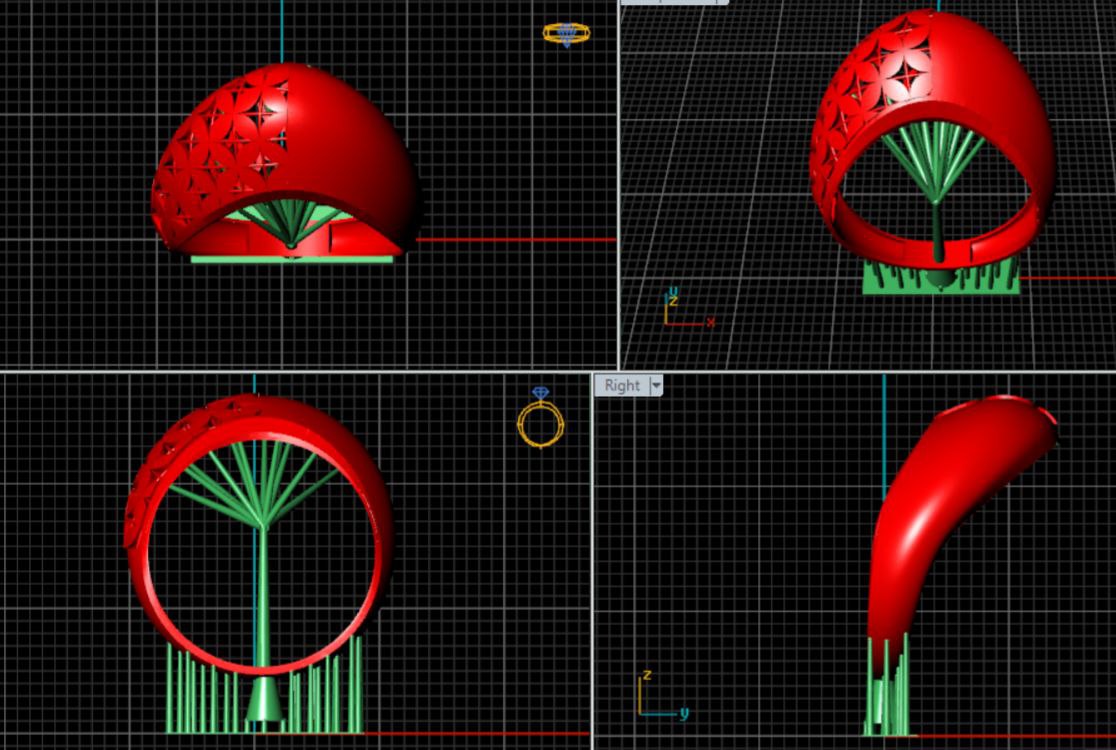Click the fanned green supports inside perspective ring
The height and width of the screenshot is (750, 1116).
(x=934, y=160)
